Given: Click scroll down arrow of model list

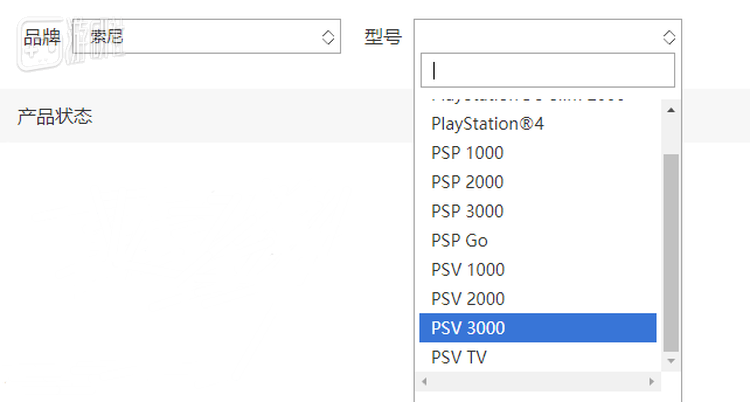Looking at the screenshot, I should click(671, 360).
